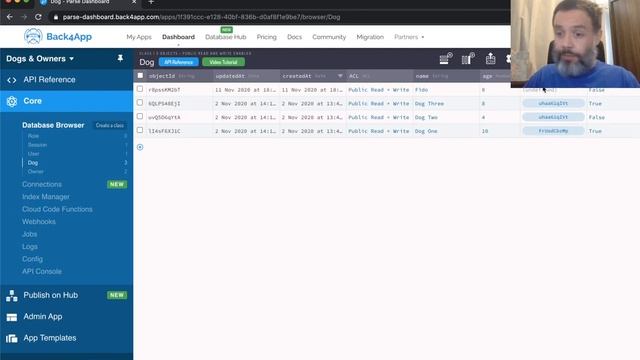640x360 pixels.
Task: Check the Dog Three row checkbox
Action: coord(140,103)
